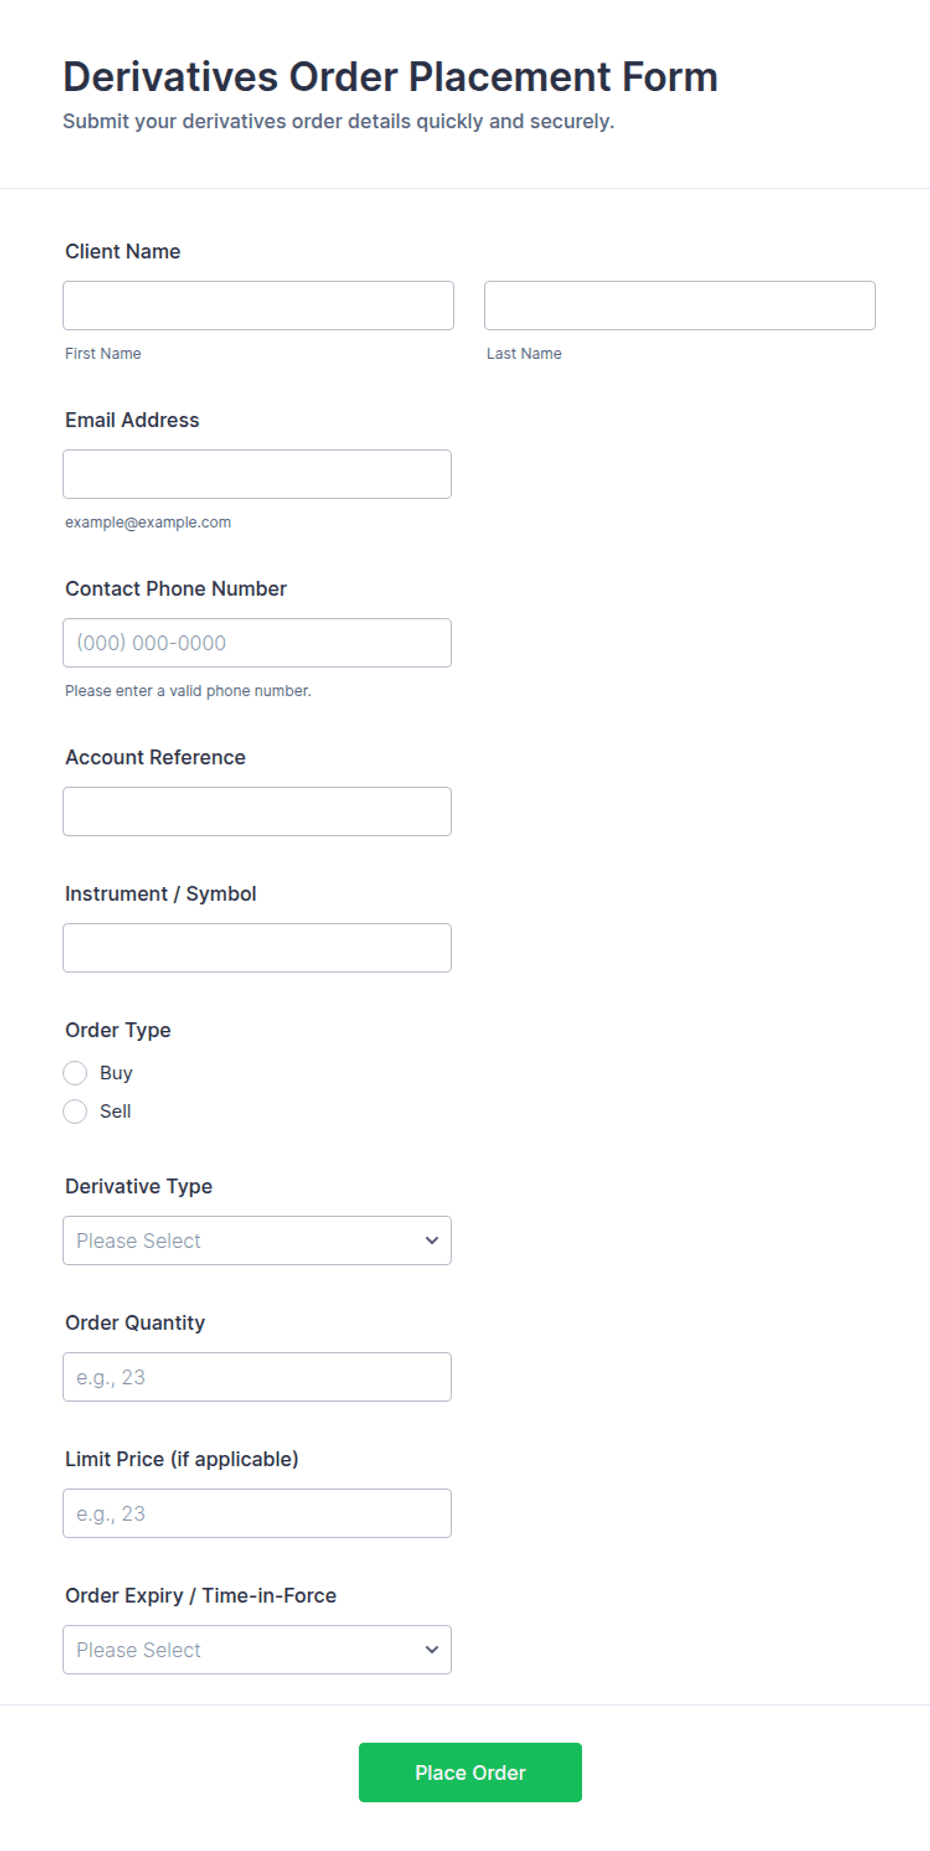Open the Derivative Type dropdown
The height and width of the screenshot is (1851, 930).
click(x=257, y=1240)
